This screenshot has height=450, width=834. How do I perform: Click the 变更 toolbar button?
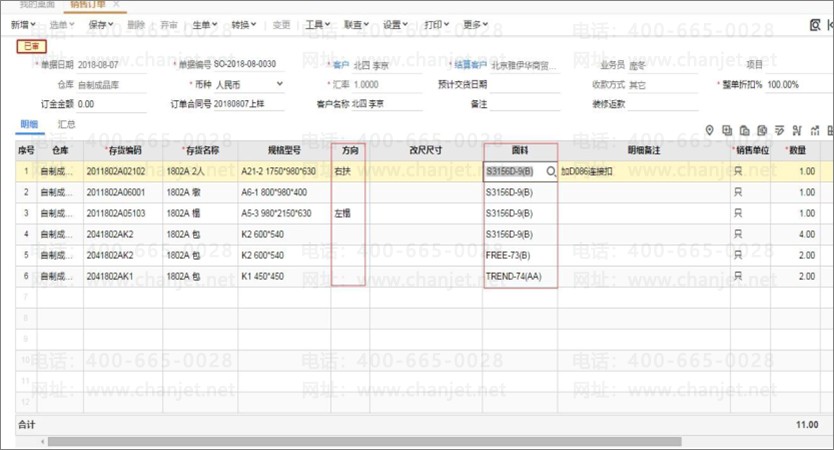(281, 24)
